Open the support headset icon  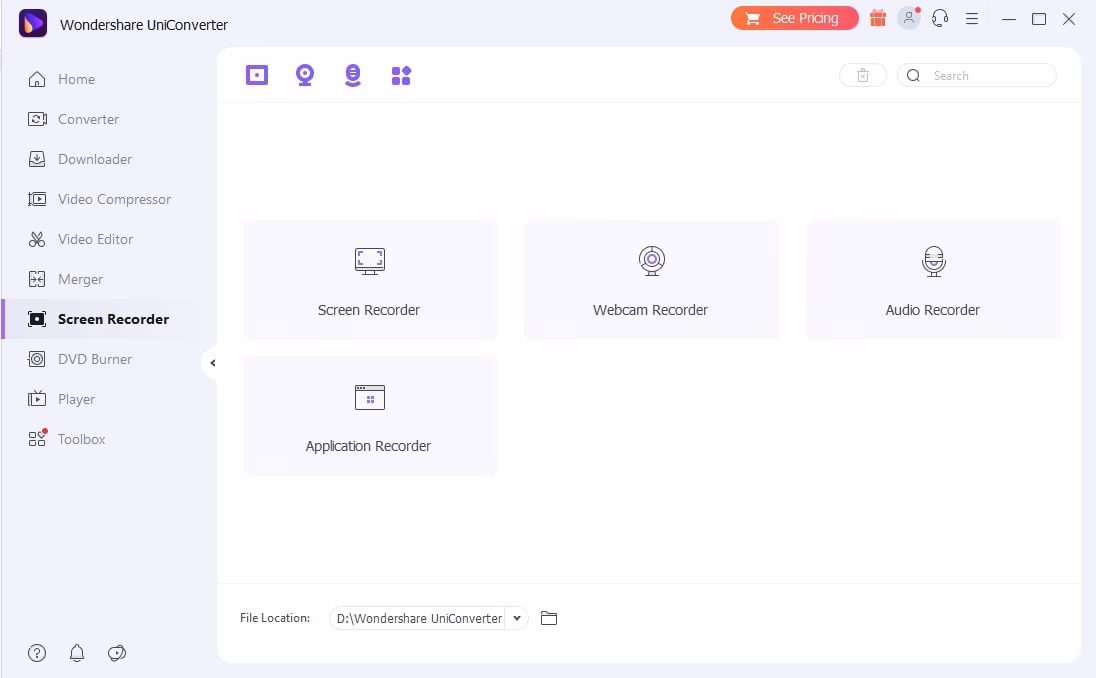[940, 18]
